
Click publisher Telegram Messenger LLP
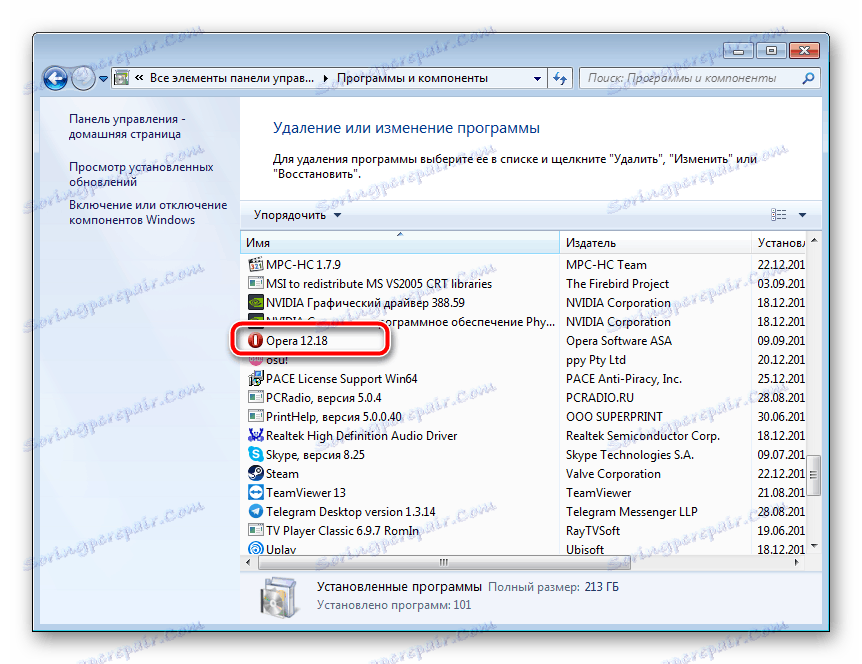click(x=632, y=512)
